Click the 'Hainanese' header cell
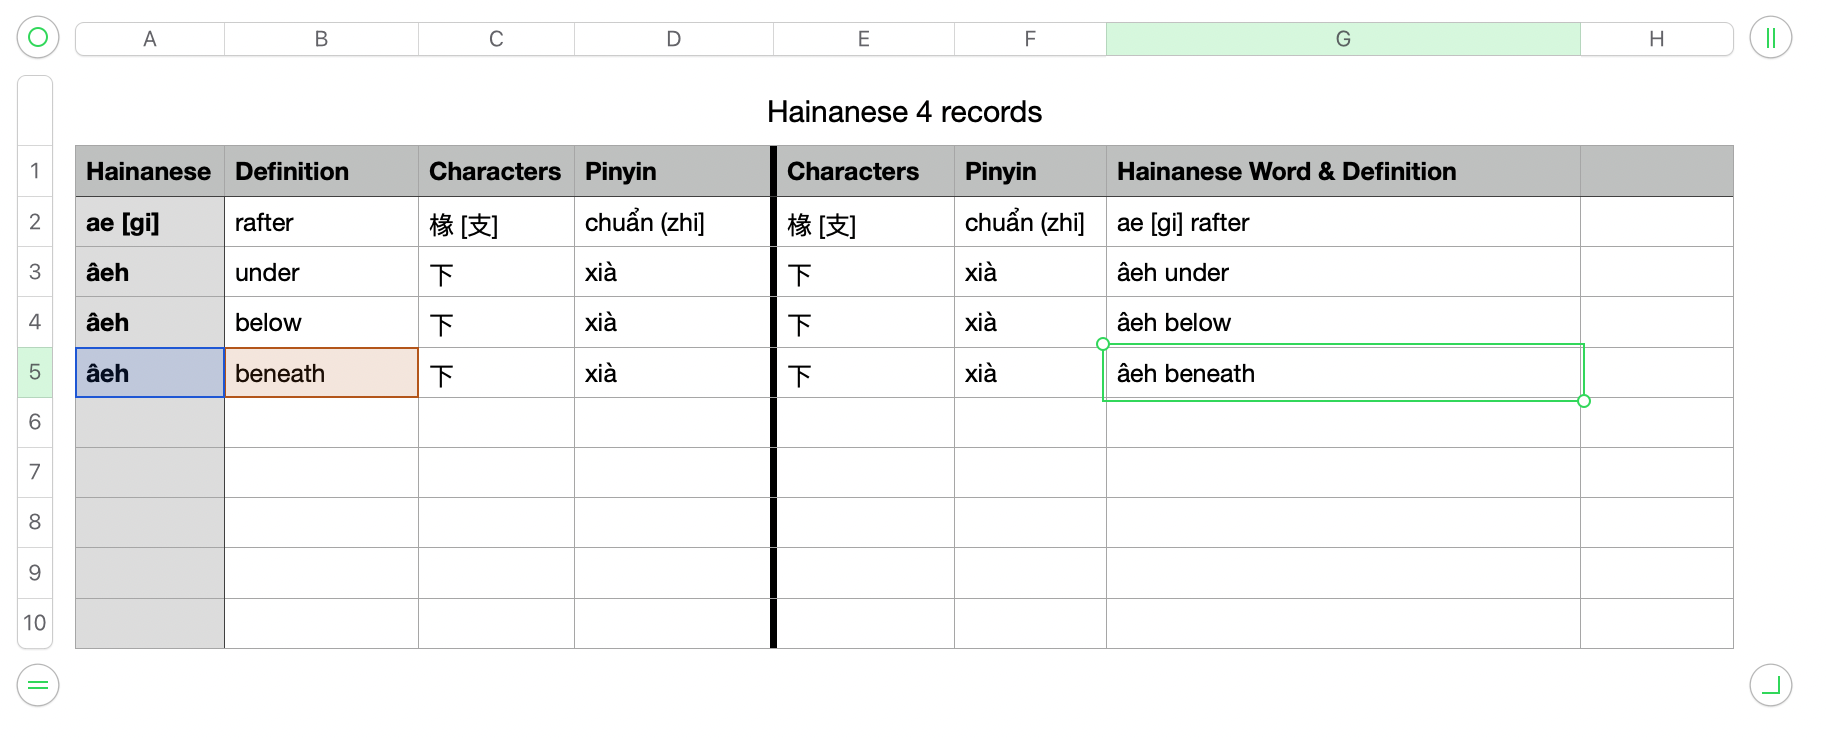Screen dimensions: 1826x738 150,171
